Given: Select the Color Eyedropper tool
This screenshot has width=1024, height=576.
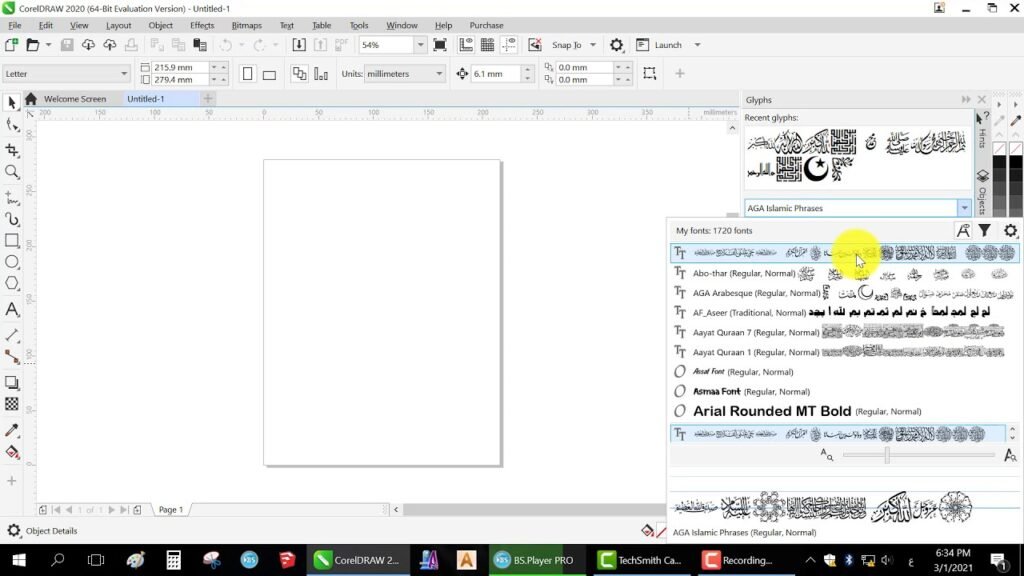Looking at the screenshot, I should coord(12,430).
